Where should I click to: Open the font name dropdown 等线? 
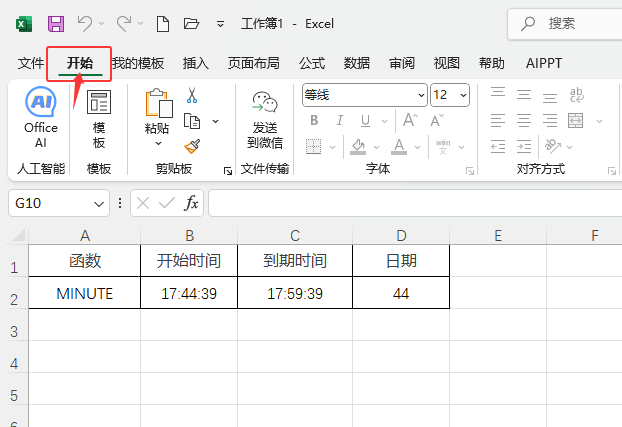tap(421, 95)
